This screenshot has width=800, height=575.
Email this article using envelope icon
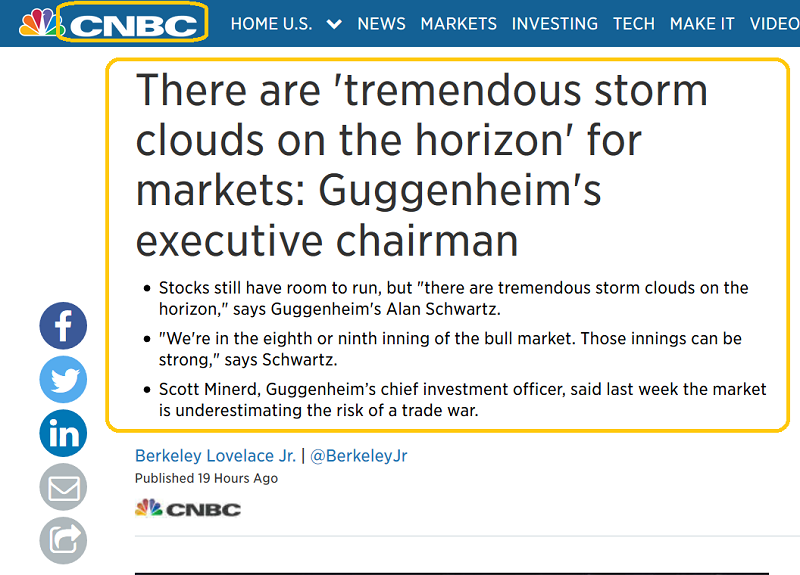tap(63, 487)
